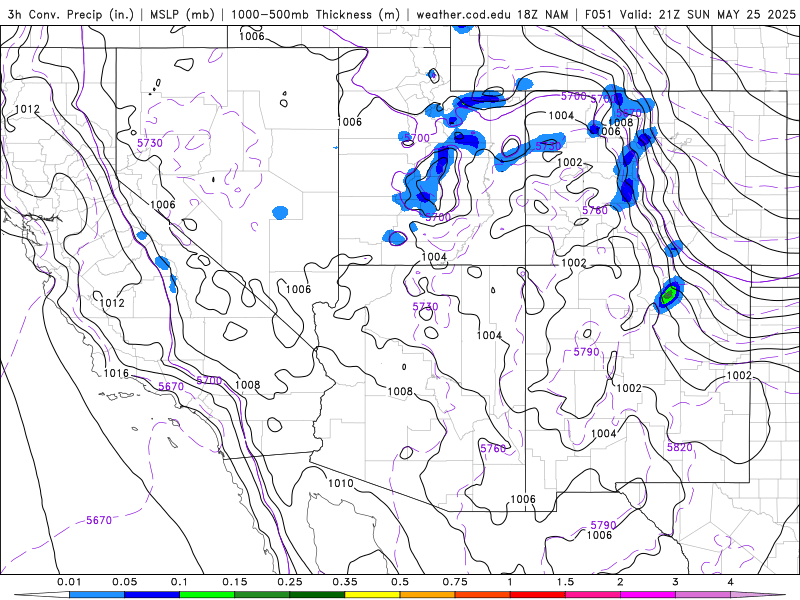Click the purple "5820" thickness label
Viewport: 800px width, 600px height.
pyautogui.click(x=680, y=447)
